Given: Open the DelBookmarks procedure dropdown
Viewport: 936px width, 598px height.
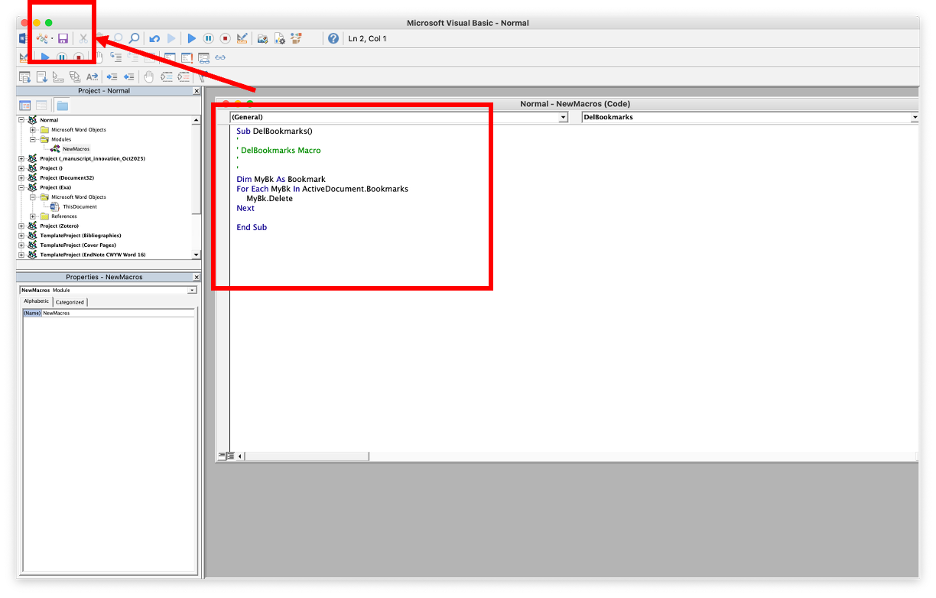Looking at the screenshot, I should (x=915, y=117).
